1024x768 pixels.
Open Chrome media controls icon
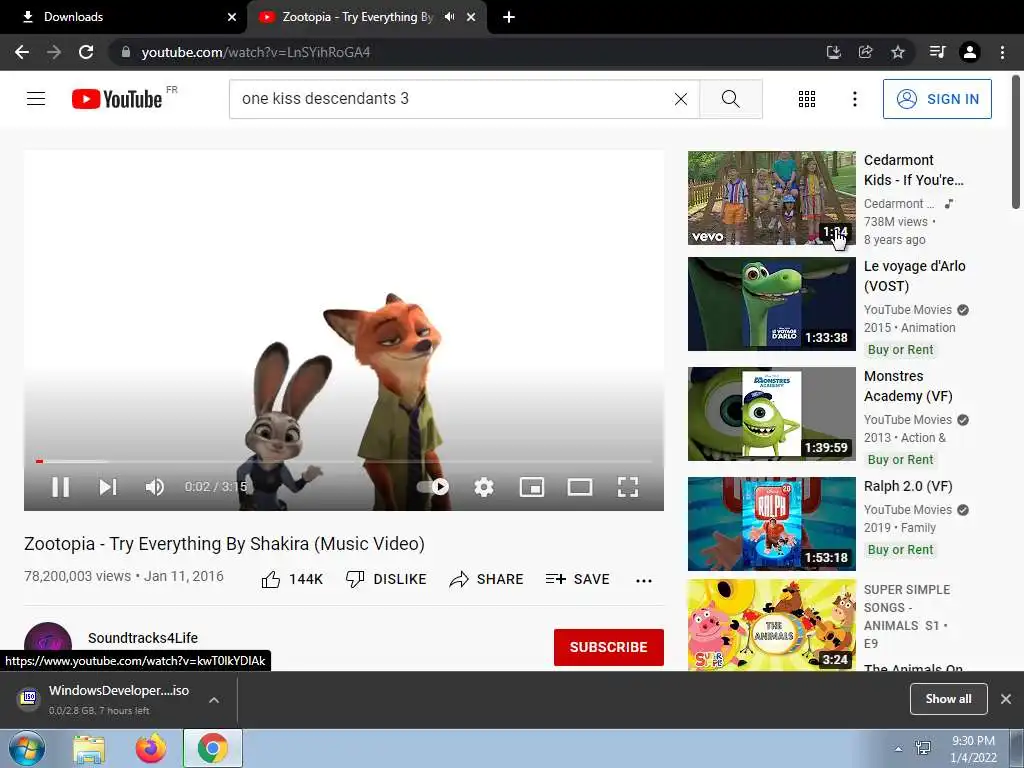[937, 52]
